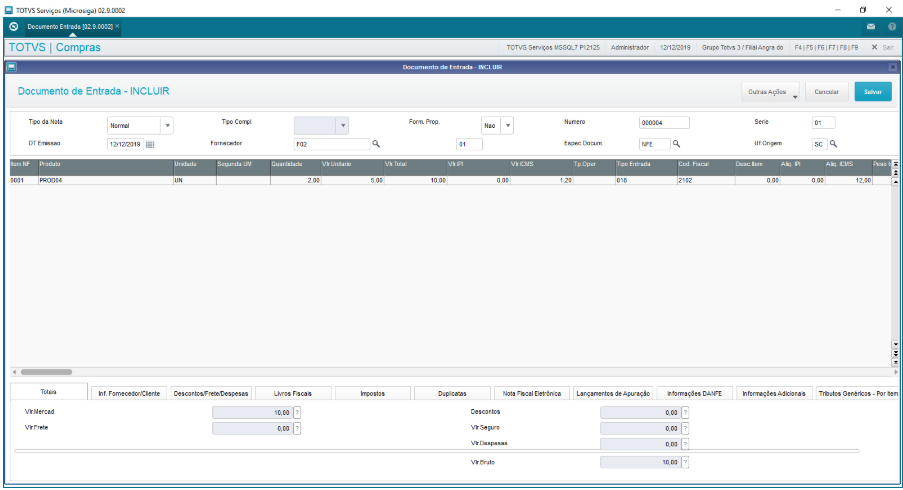Cancel the entry with Cancelar
903x490 pixels.
pyautogui.click(x=826, y=92)
